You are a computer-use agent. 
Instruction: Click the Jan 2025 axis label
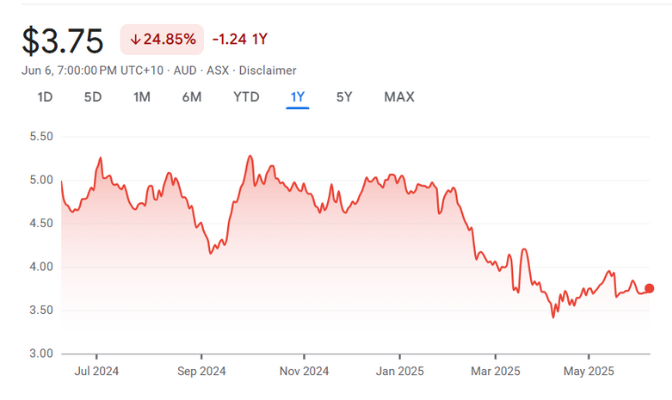tap(399, 372)
